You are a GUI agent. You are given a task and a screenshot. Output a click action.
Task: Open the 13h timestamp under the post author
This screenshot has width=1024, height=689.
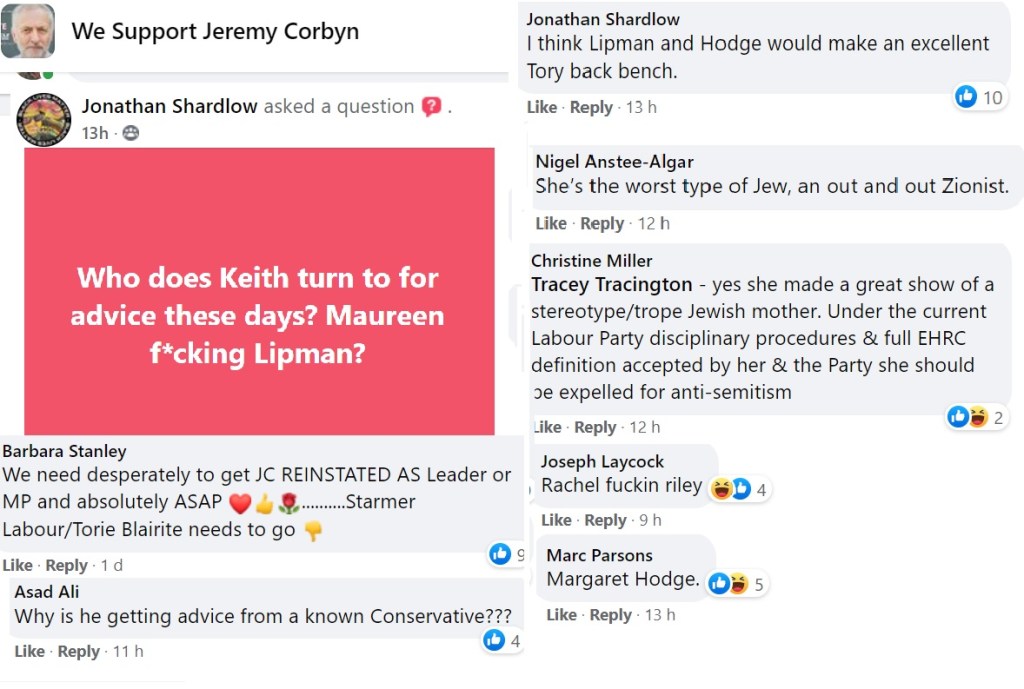(95, 133)
